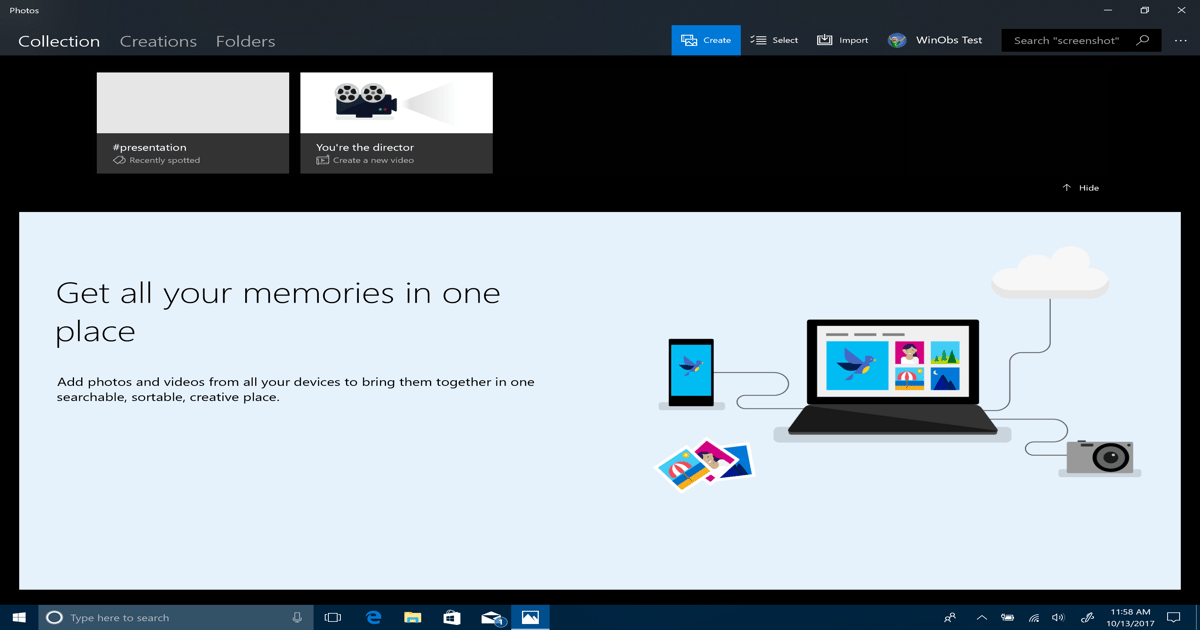Screen dimensions: 1200x630
Task: Click the network icon in the tray
Action: 1032,617
